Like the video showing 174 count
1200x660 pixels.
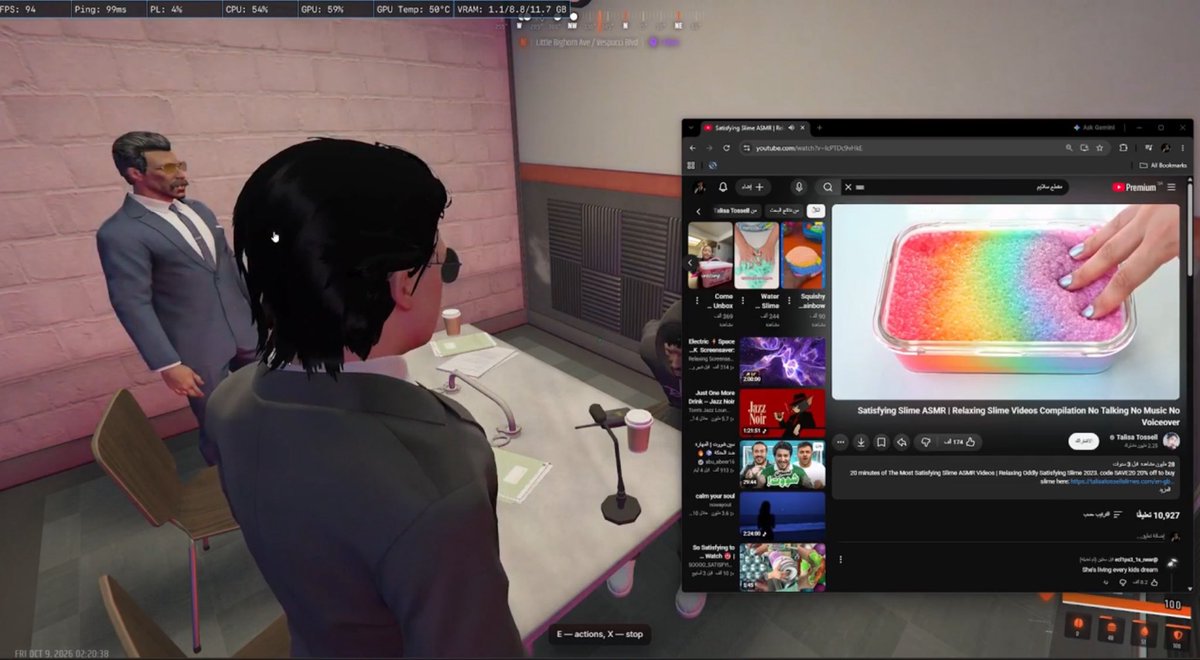[962, 441]
